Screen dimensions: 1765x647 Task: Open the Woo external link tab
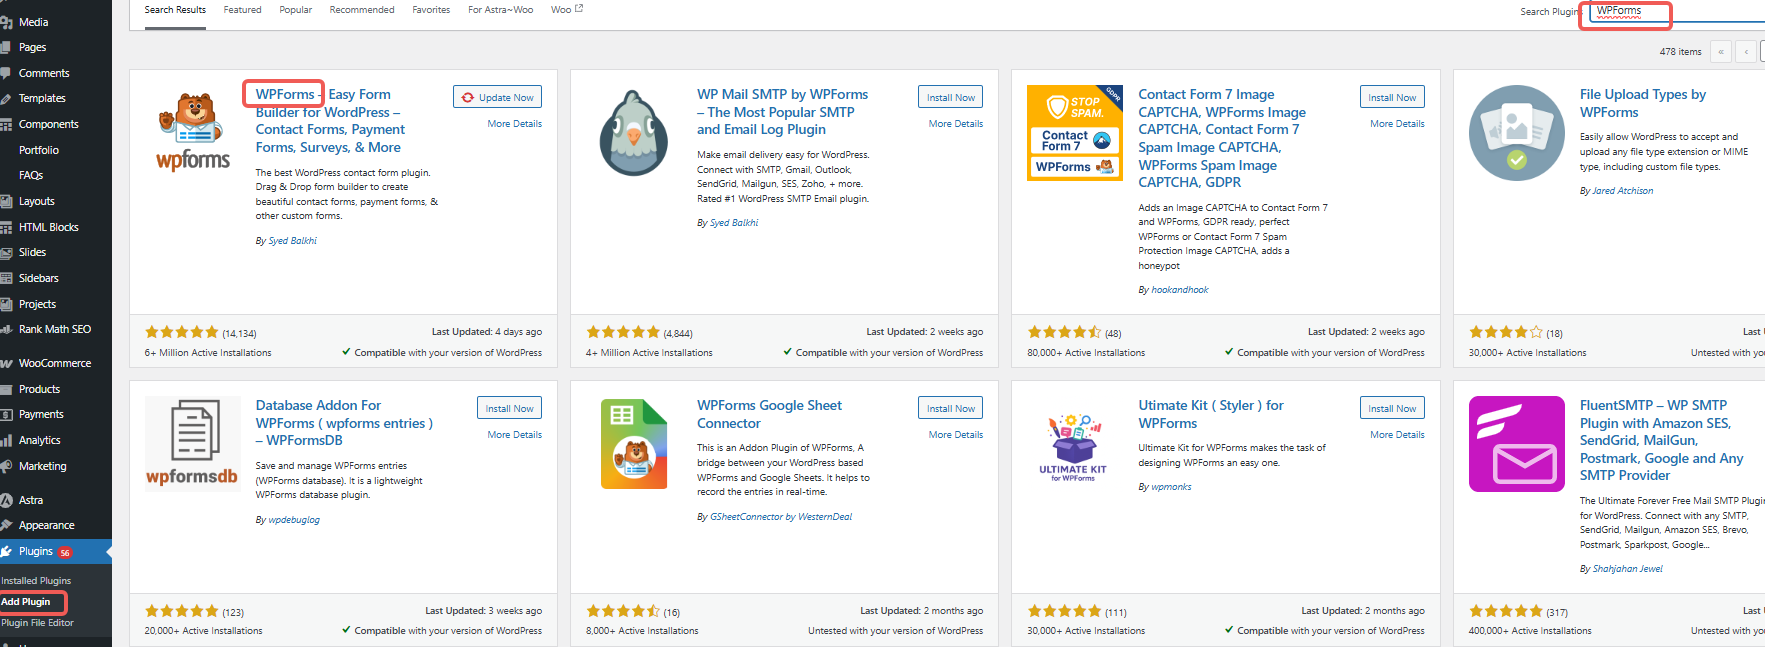tap(566, 10)
